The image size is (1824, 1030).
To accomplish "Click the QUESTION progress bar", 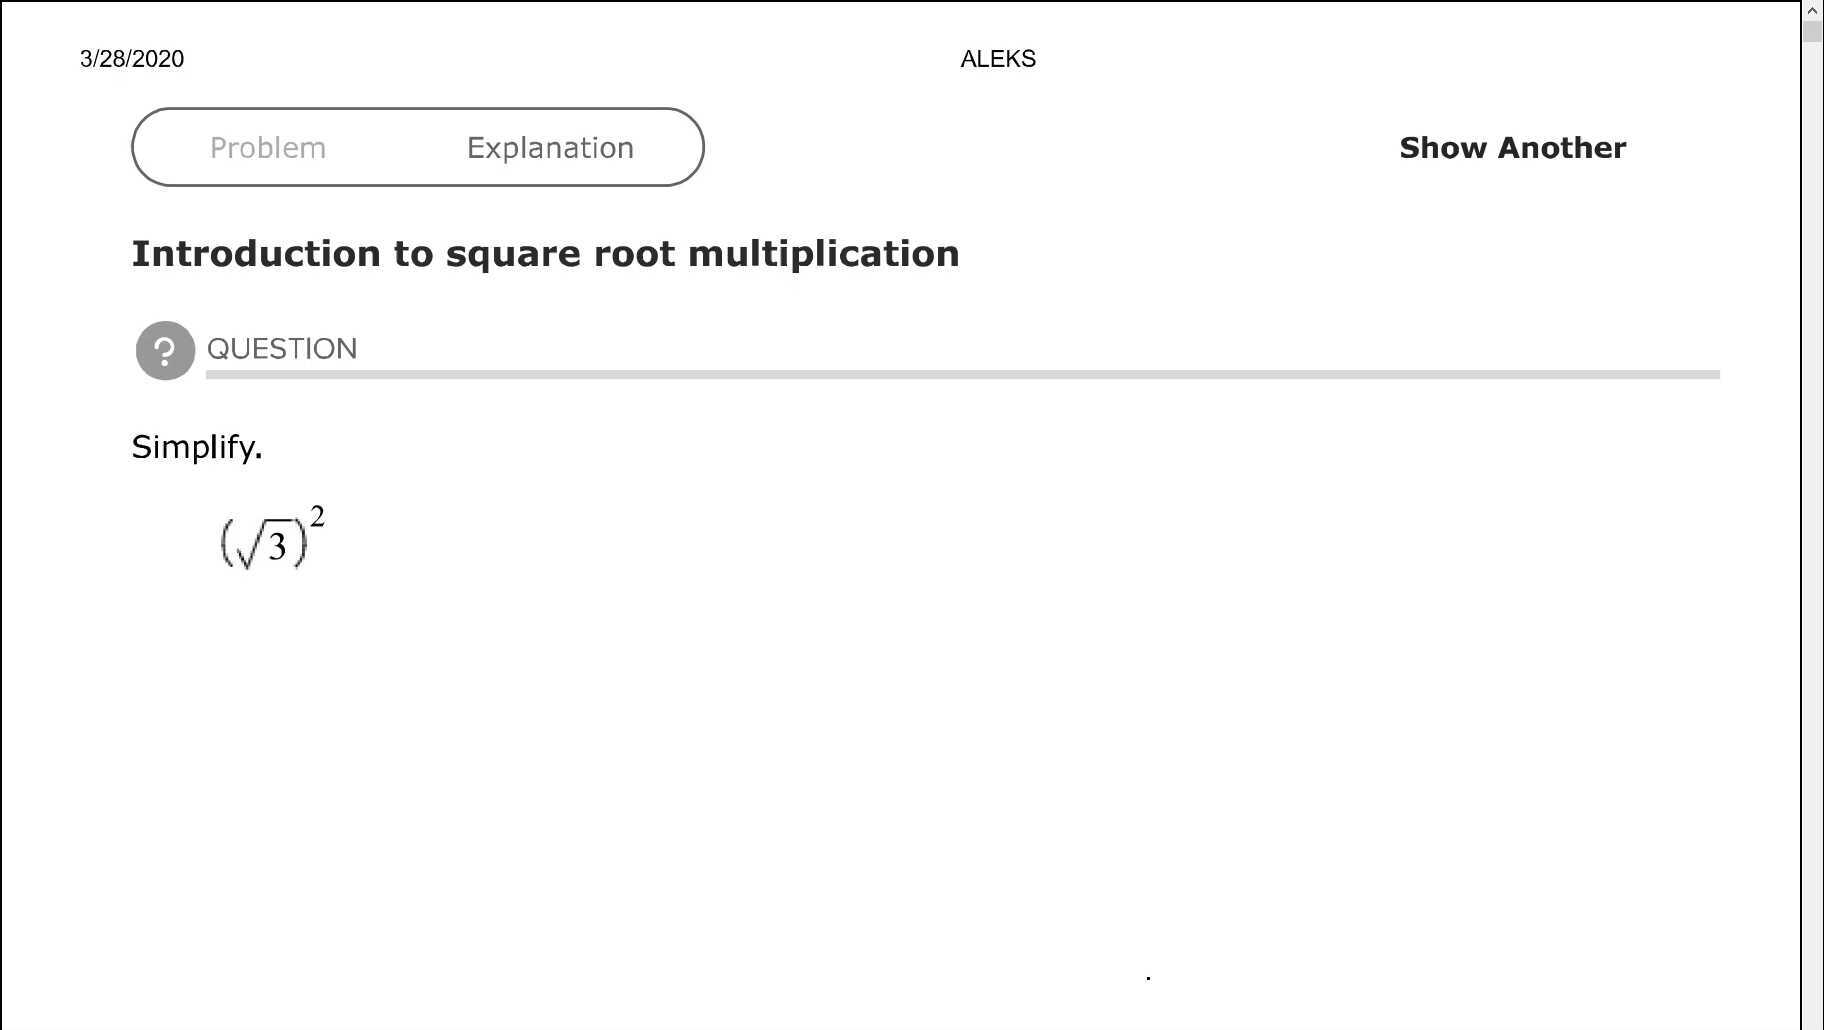I will pyautogui.click(x=960, y=375).
